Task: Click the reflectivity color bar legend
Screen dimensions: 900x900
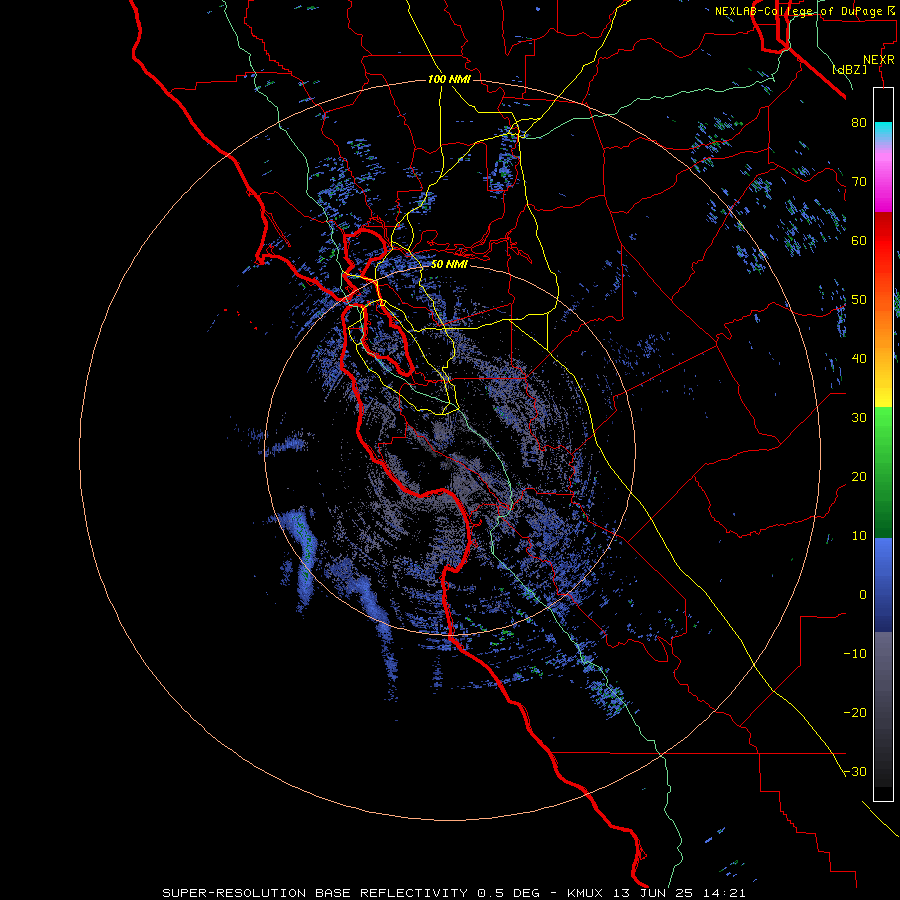Action: [x=883, y=444]
